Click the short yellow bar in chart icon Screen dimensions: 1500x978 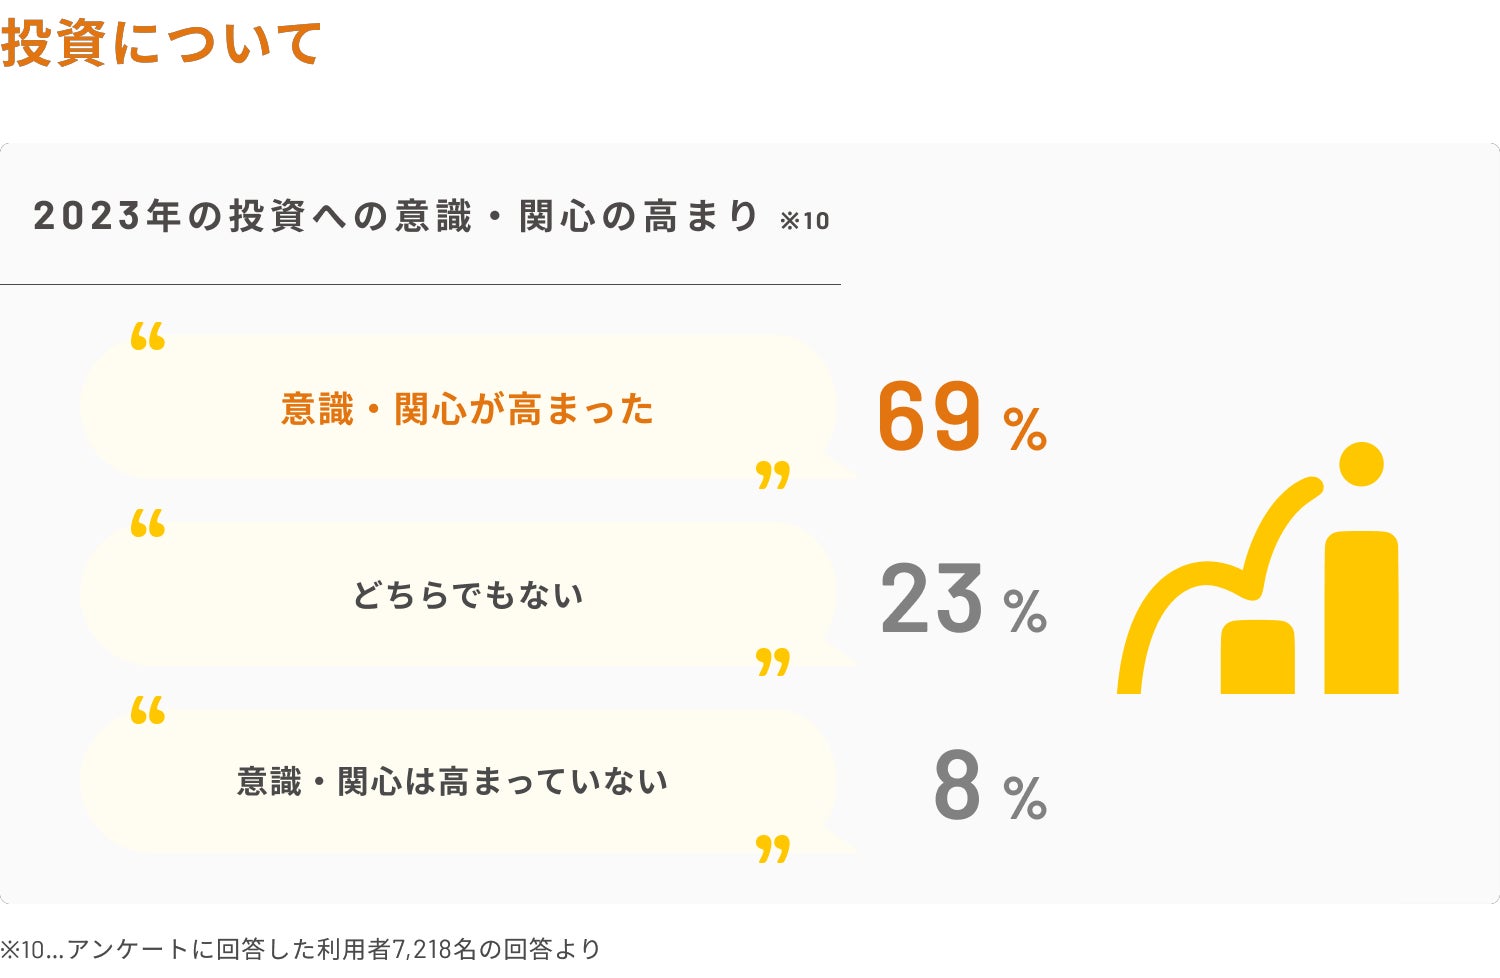click(x=1257, y=657)
